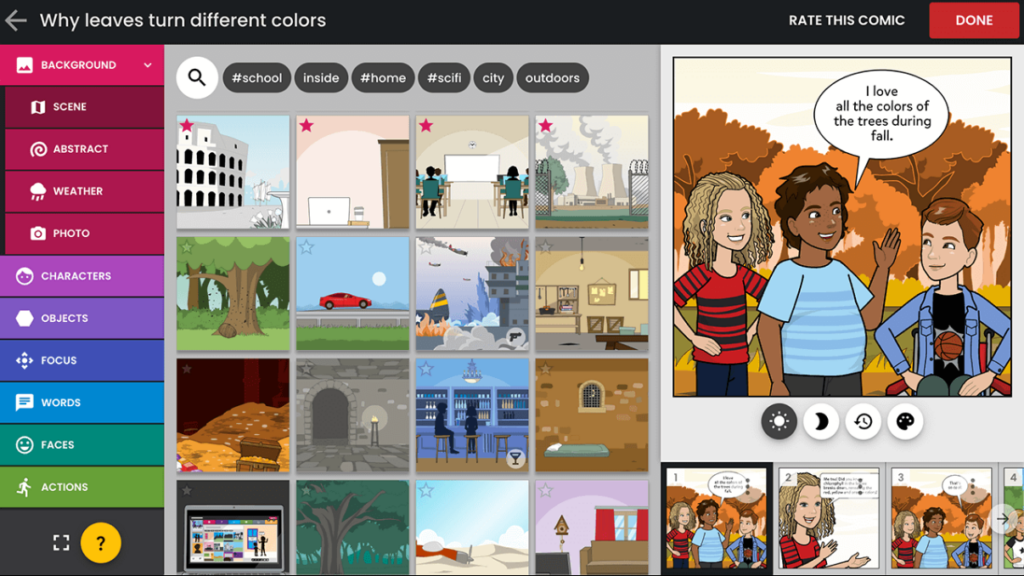Filter backgrounds by the #scifi tag
This screenshot has height=576, width=1024.
444,78
